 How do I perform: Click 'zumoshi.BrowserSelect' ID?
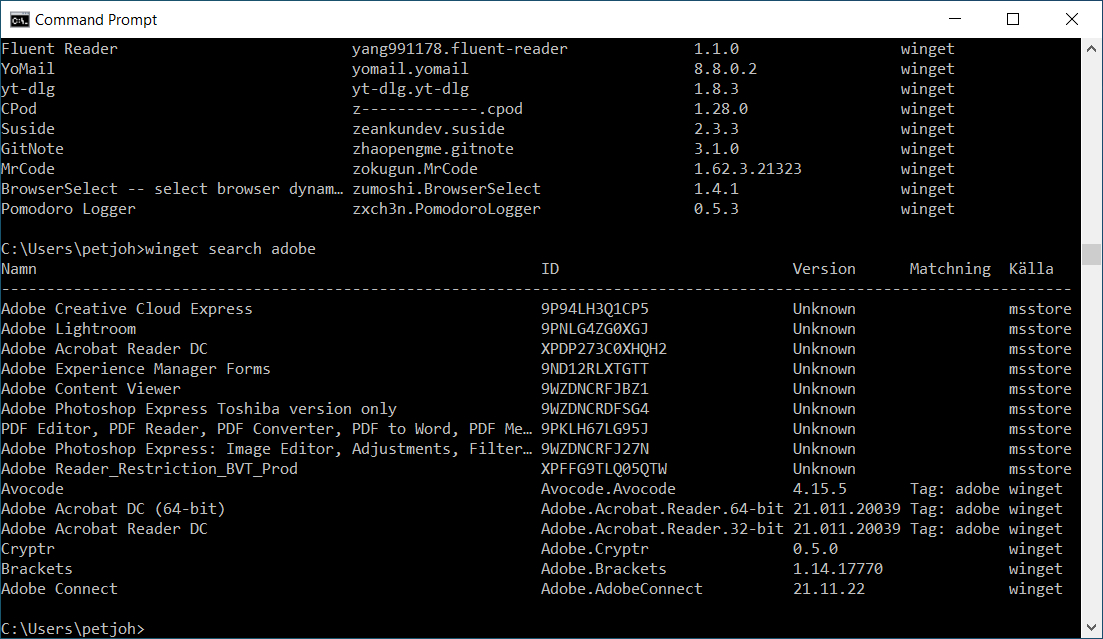(x=446, y=189)
